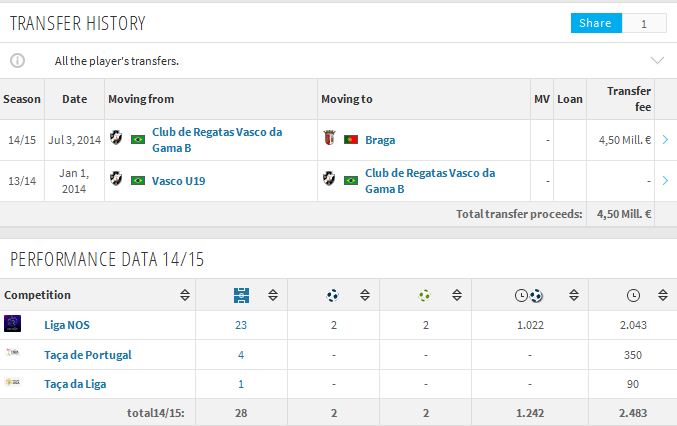Screen dimensions: 677x426
Task: Click the info icon beside transfers description
Action: (17, 60)
